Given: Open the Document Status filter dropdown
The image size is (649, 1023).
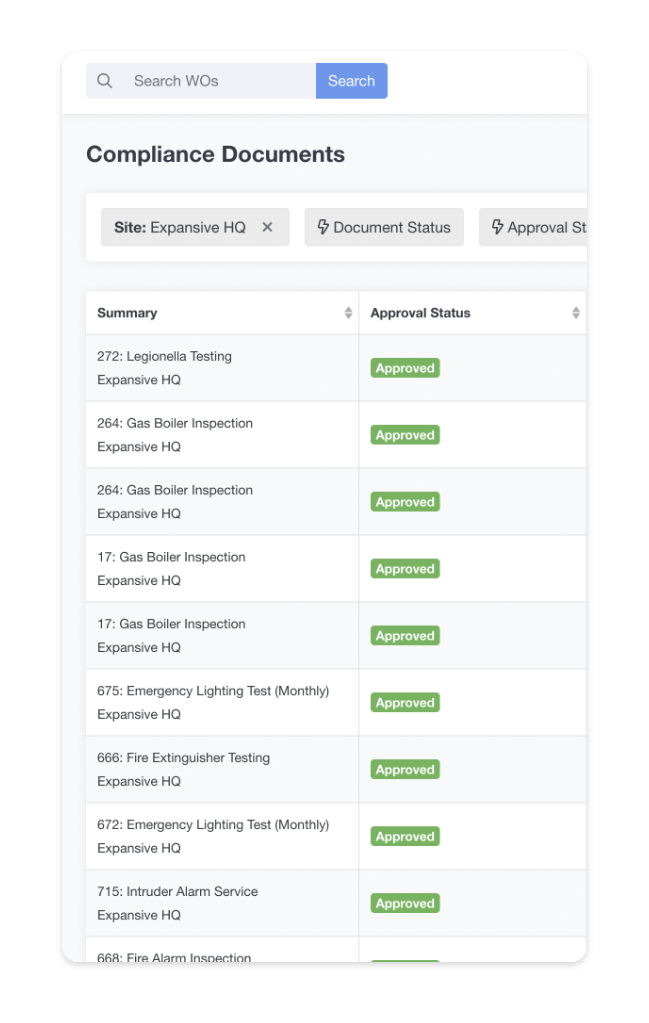Looking at the screenshot, I should click(384, 227).
